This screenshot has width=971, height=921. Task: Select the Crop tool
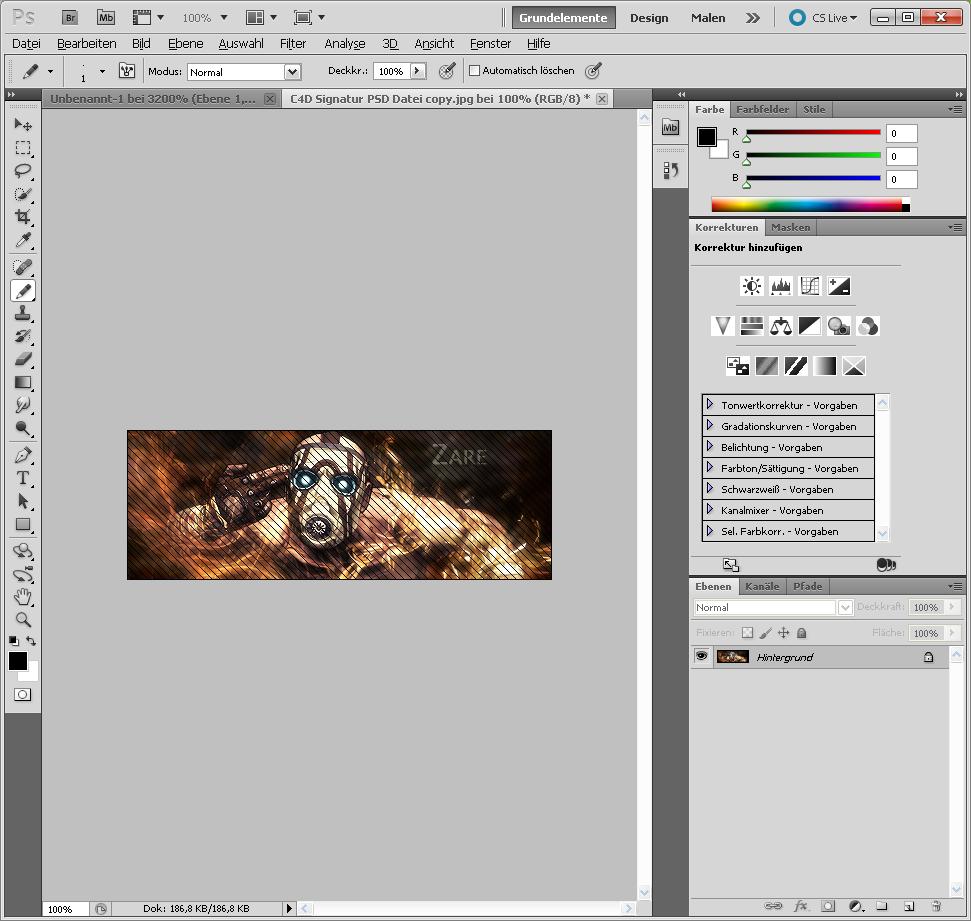click(23, 218)
